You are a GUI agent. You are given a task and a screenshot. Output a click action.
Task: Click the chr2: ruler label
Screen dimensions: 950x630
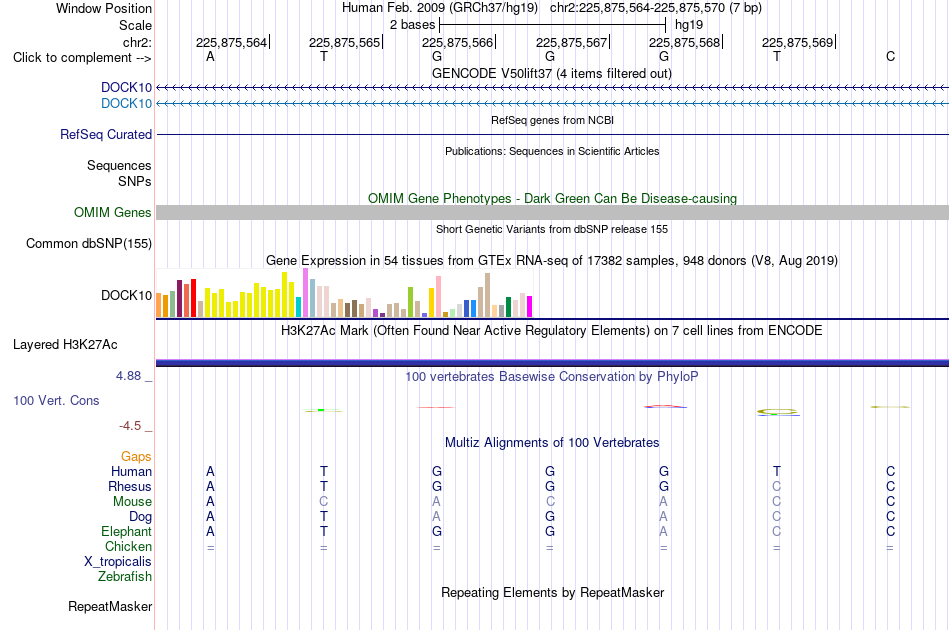[137, 42]
